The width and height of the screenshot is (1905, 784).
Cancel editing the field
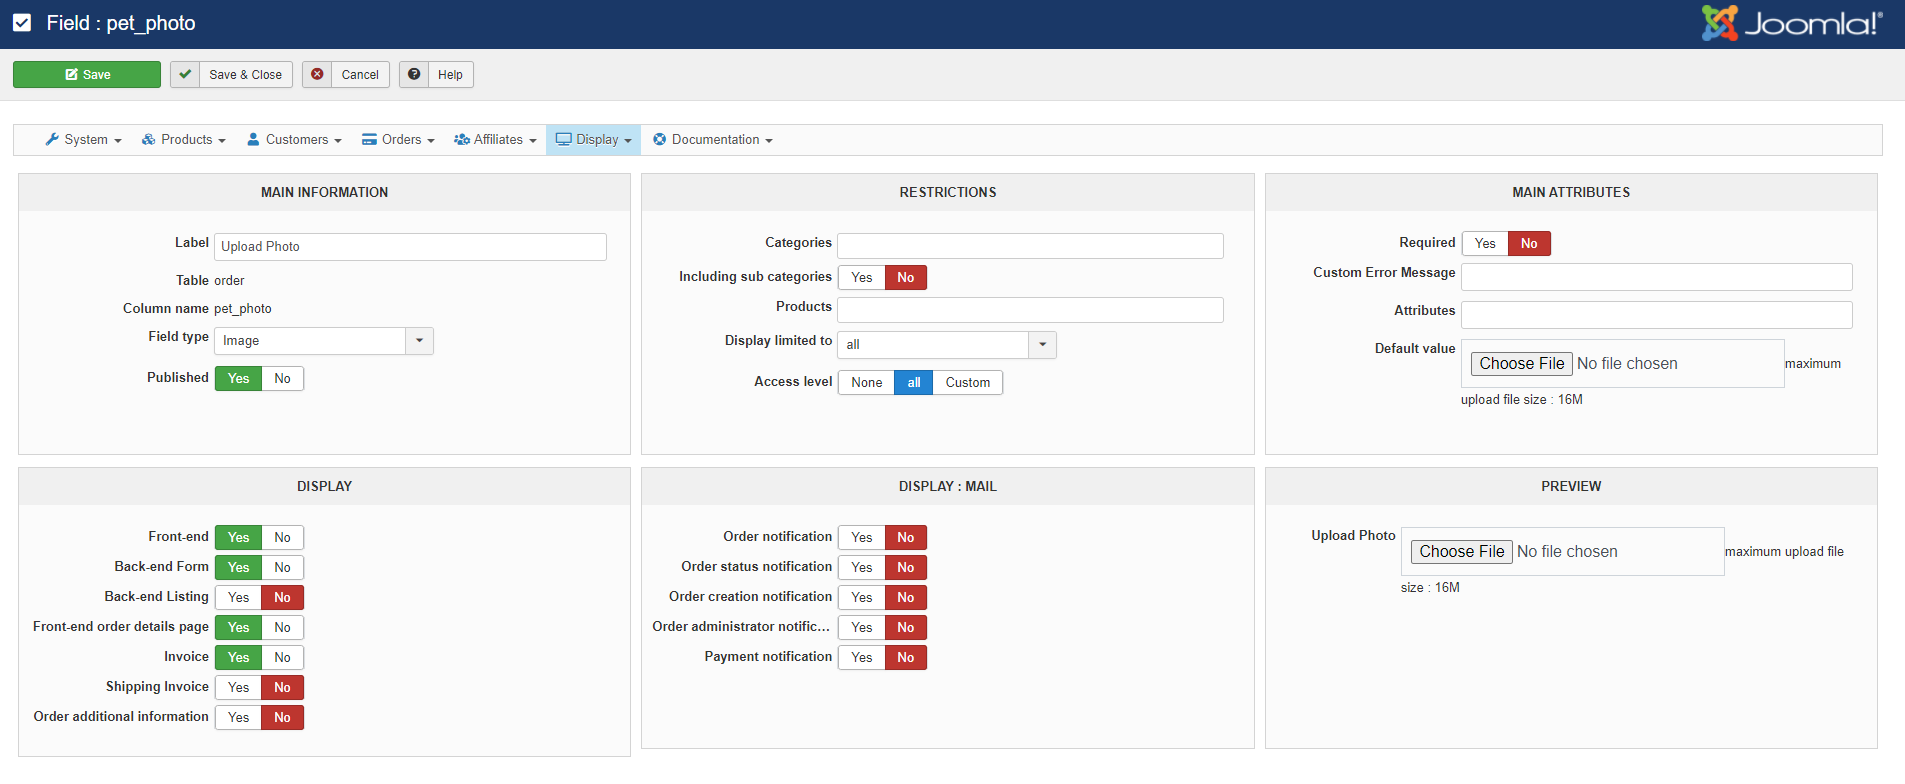point(346,74)
